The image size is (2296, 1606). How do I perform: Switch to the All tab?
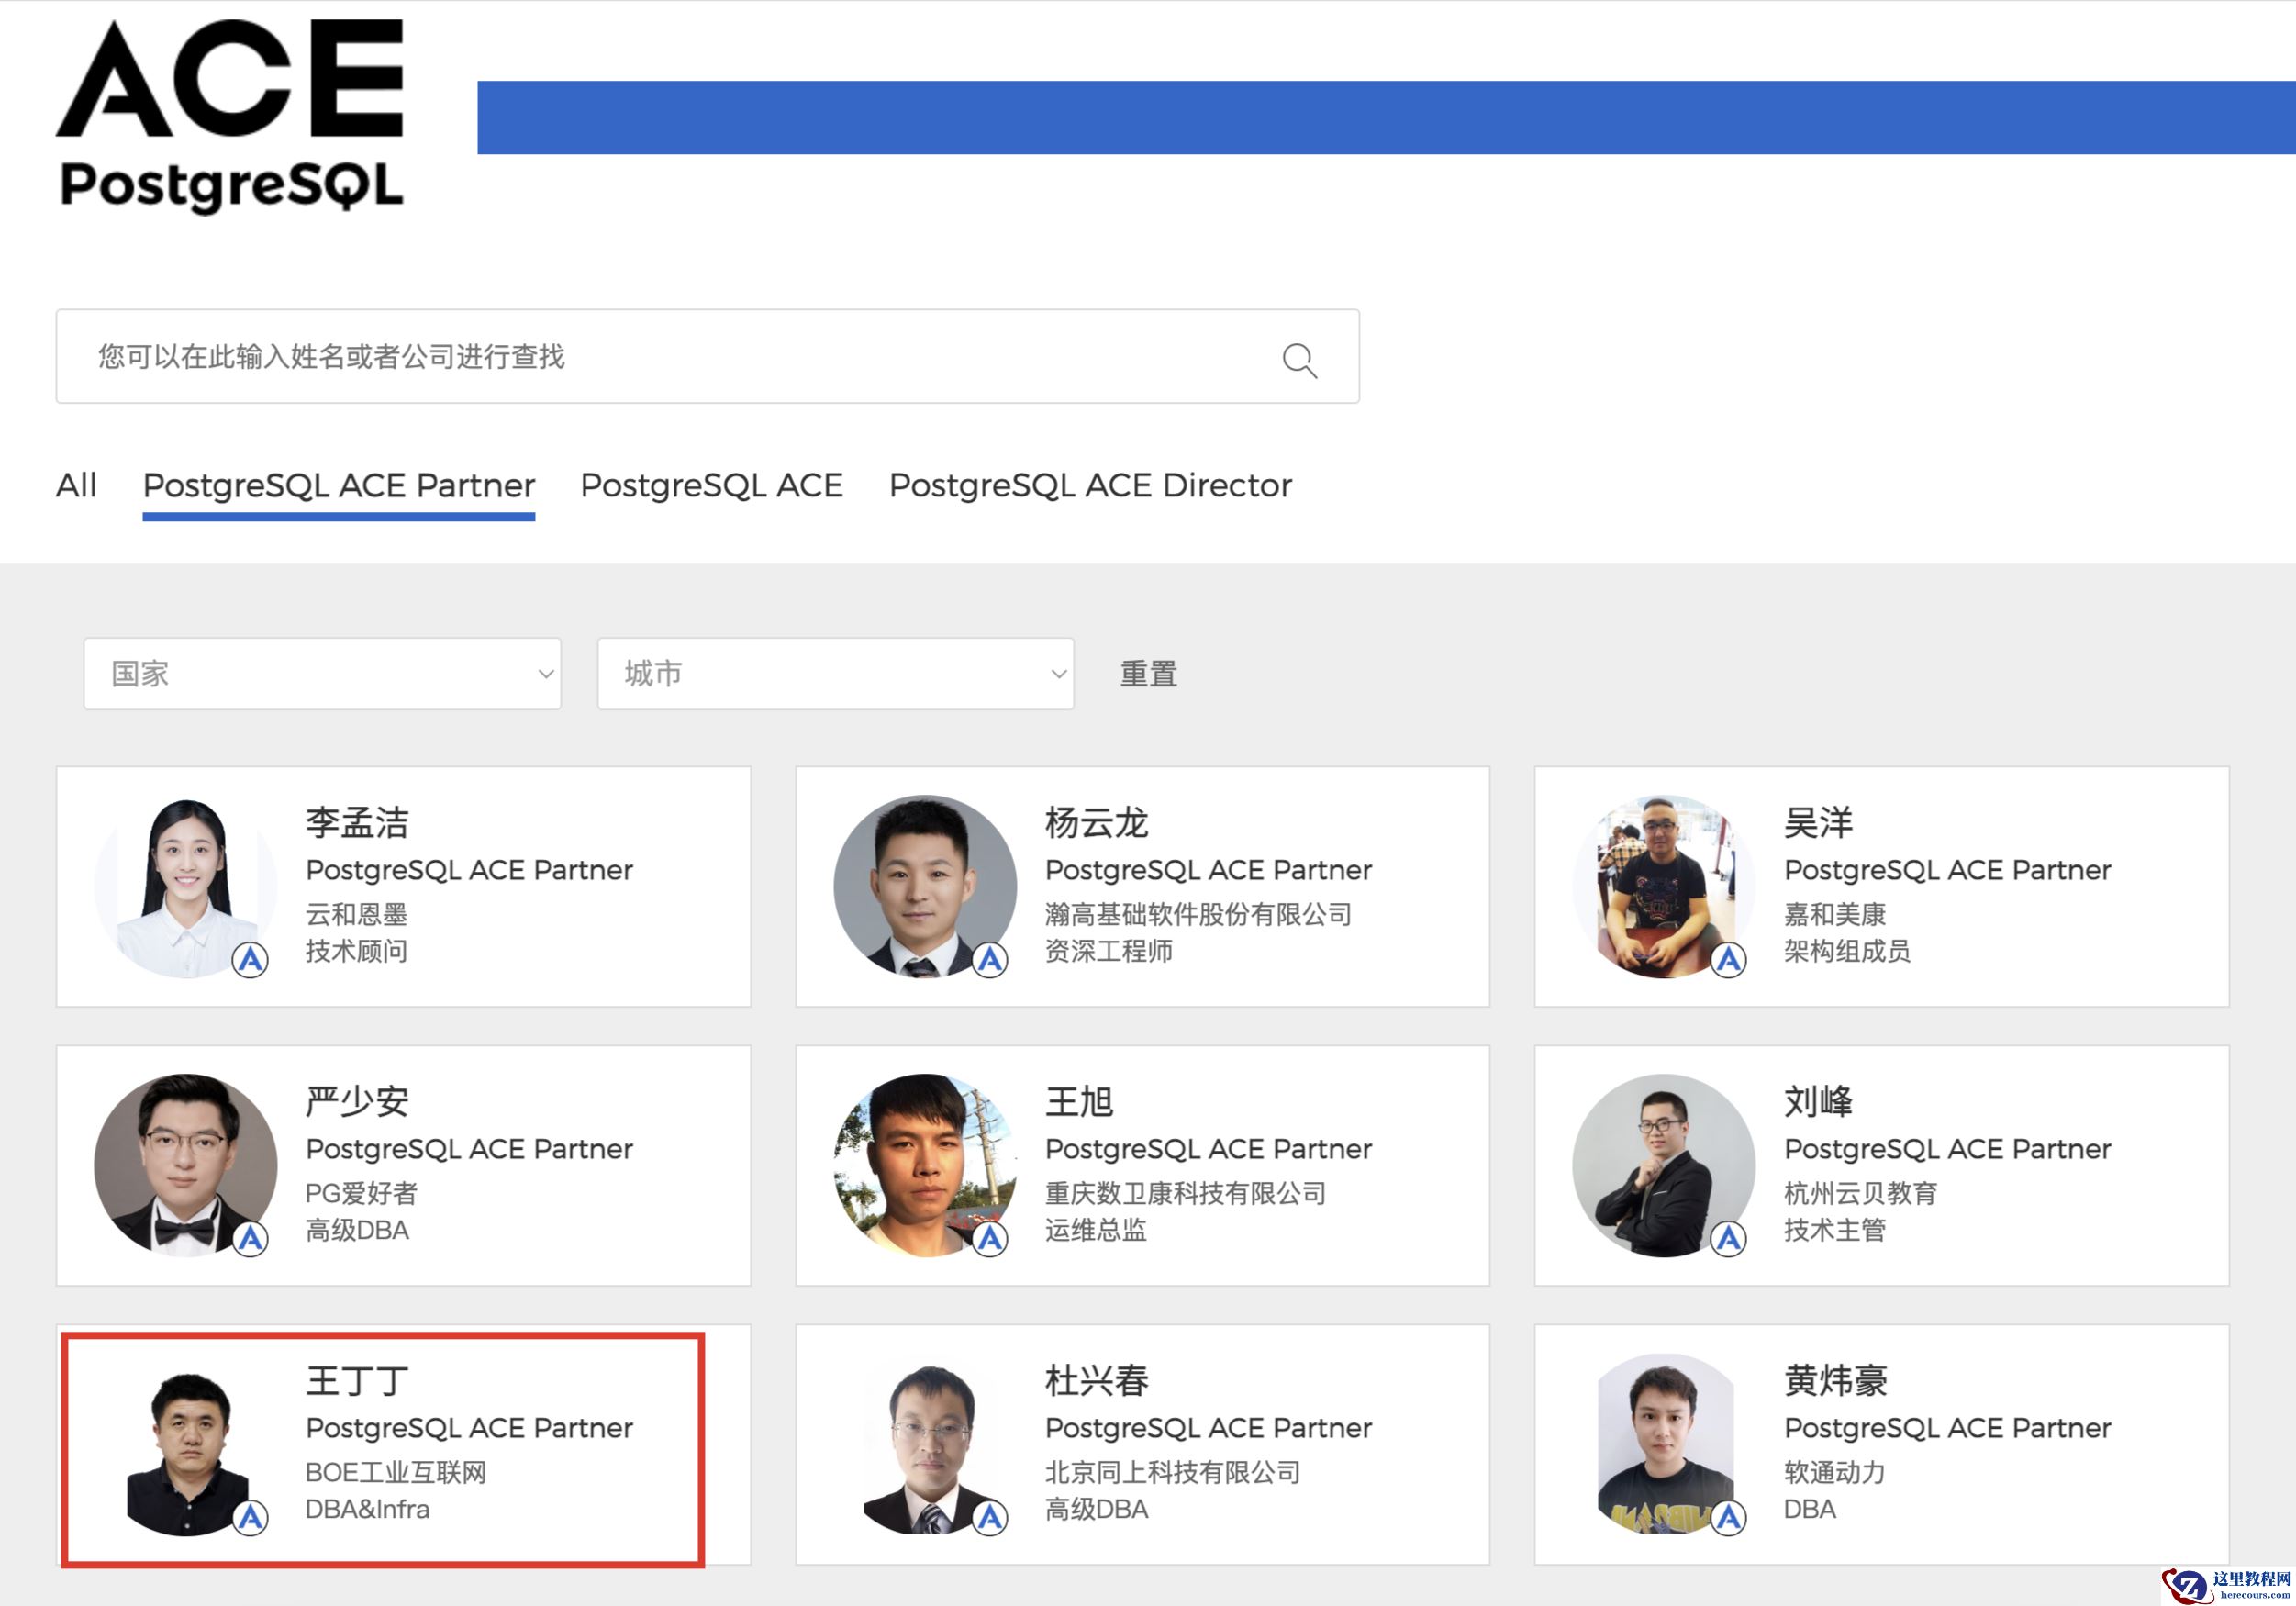76,486
